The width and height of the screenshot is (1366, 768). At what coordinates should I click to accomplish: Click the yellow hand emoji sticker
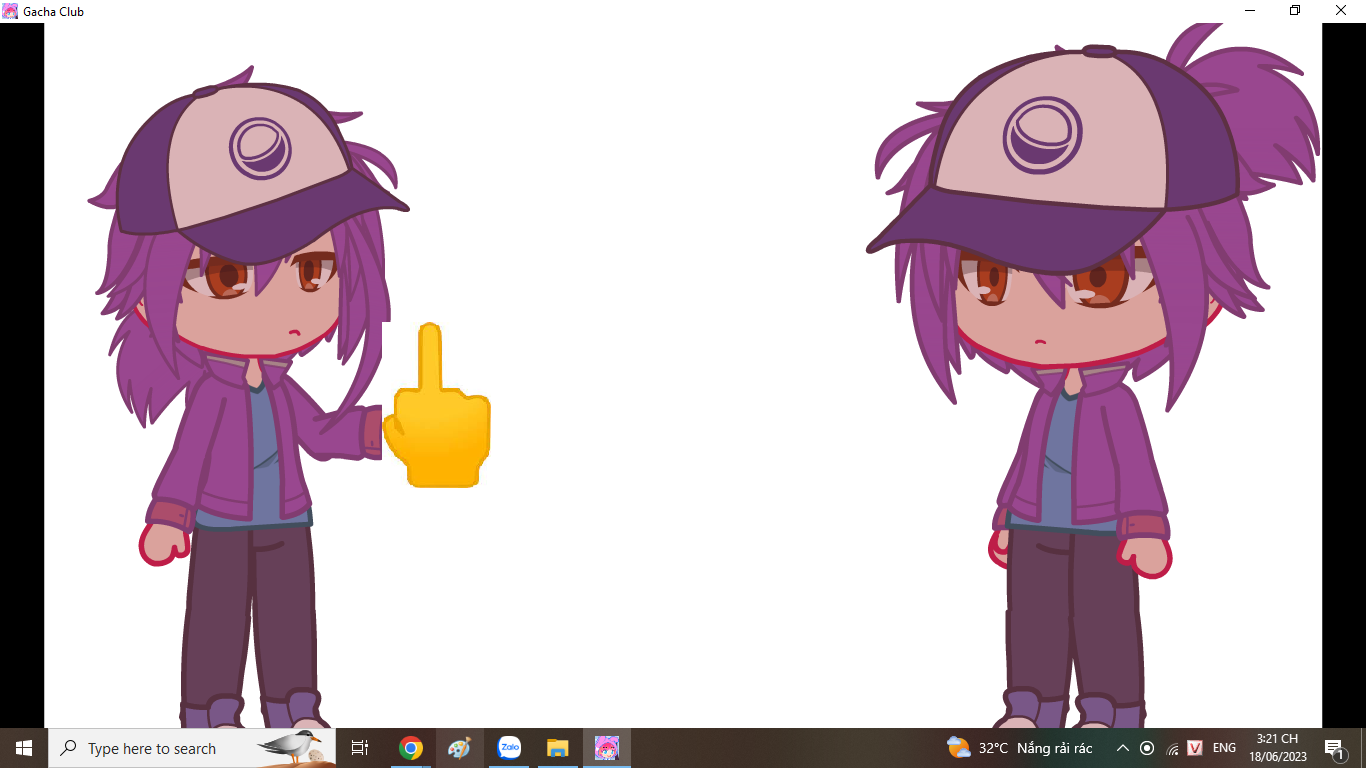(x=438, y=420)
